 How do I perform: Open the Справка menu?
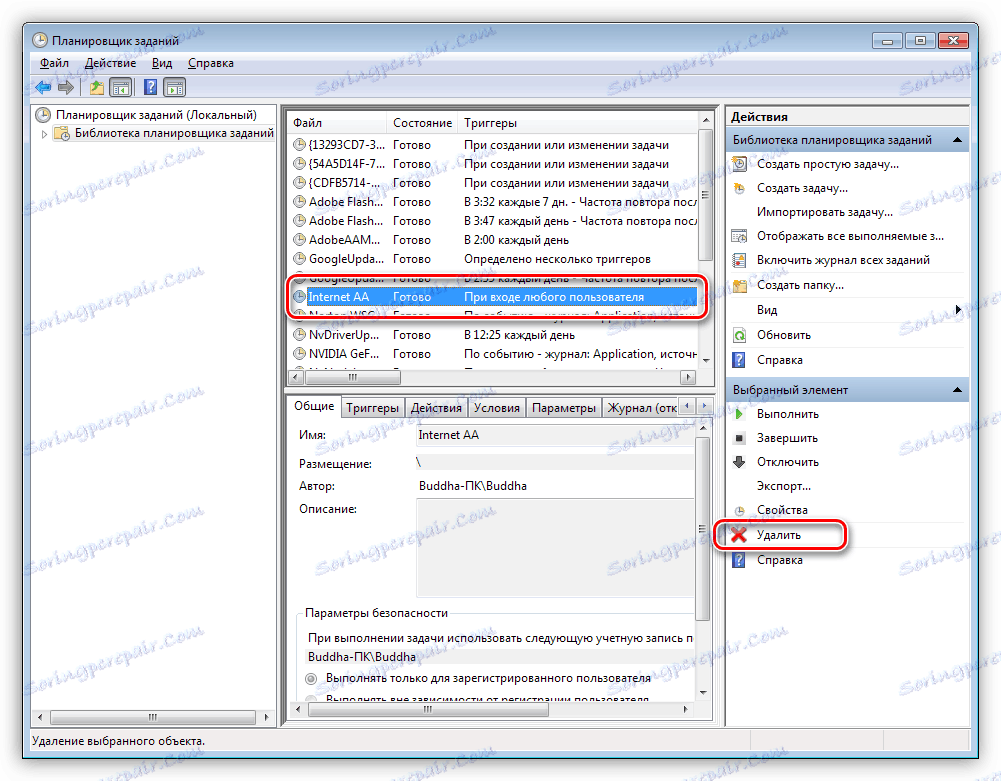click(211, 63)
